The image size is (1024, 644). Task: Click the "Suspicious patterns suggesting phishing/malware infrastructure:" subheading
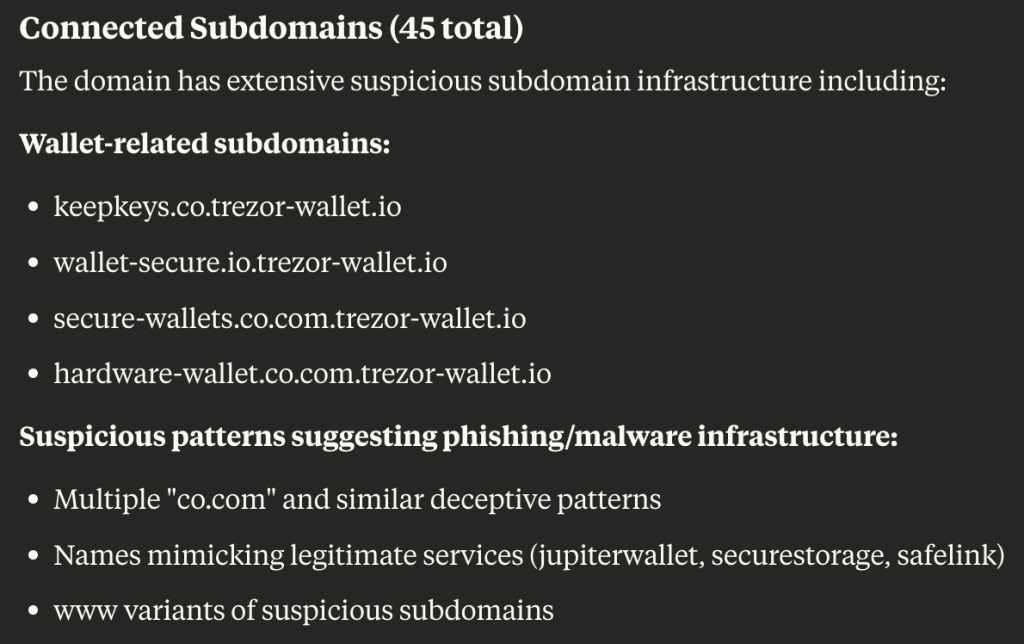tap(458, 437)
